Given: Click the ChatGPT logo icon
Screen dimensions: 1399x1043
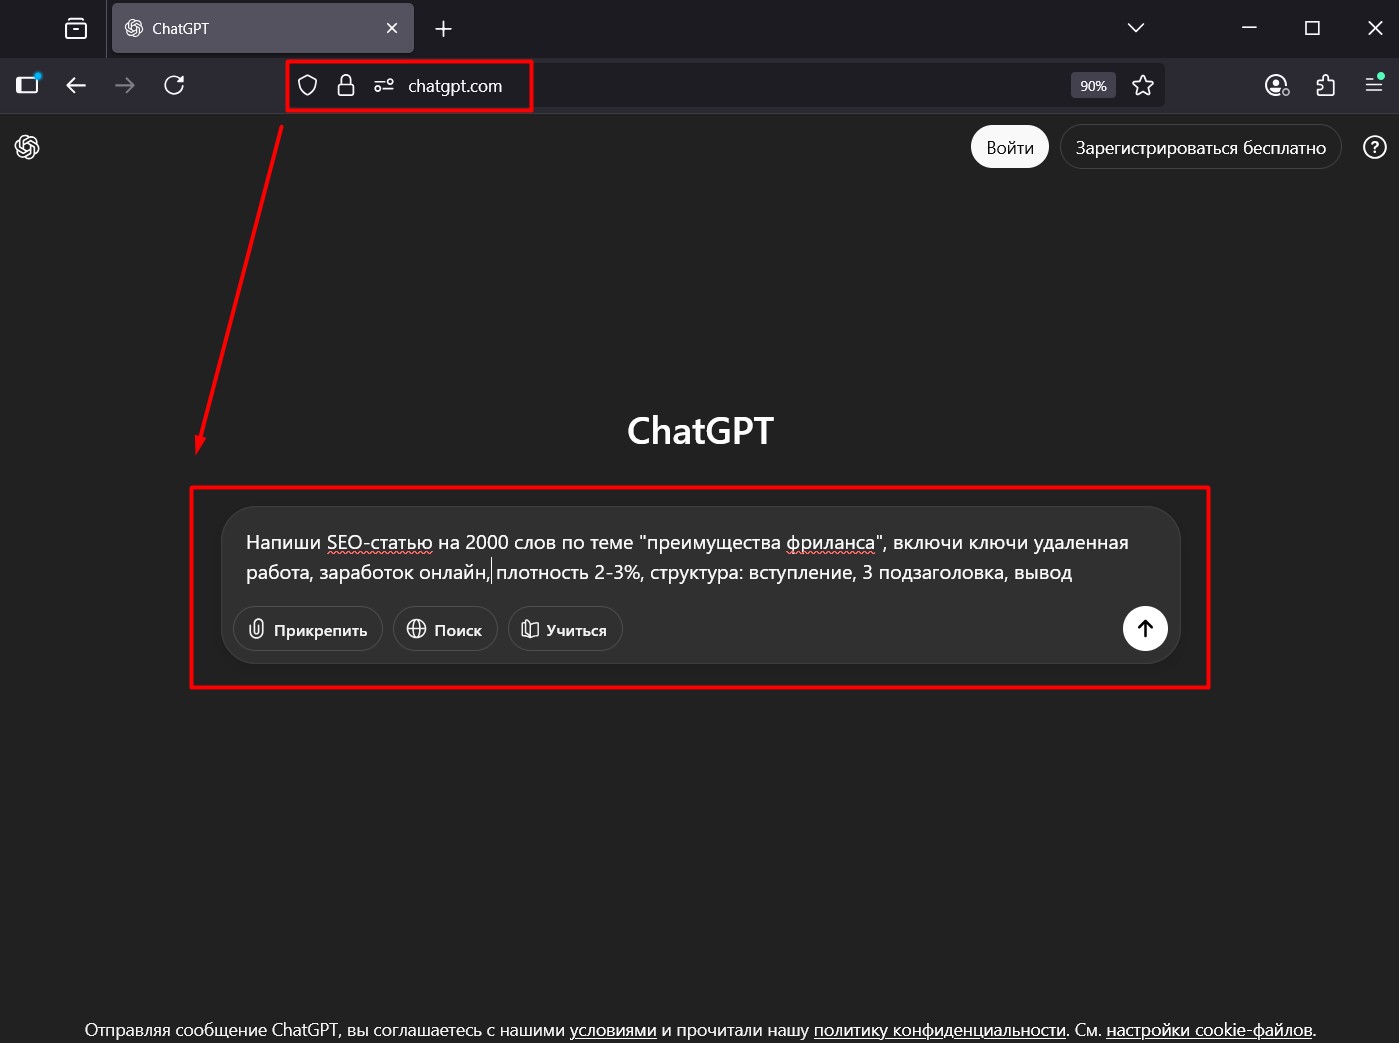Looking at the screenshot, I should [x=26, y=147].
